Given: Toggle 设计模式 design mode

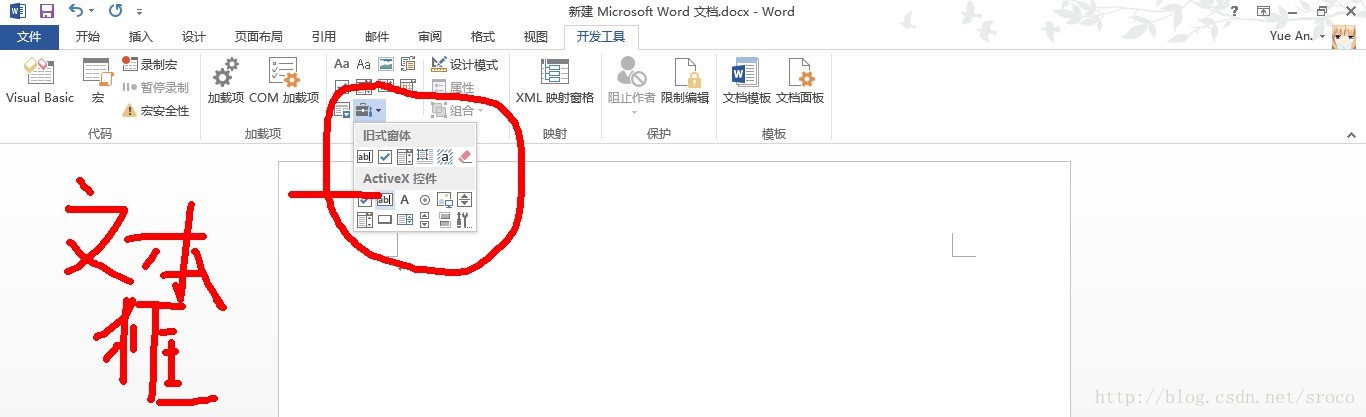Looking at the screenshot, I should click(x=465, y=64).
